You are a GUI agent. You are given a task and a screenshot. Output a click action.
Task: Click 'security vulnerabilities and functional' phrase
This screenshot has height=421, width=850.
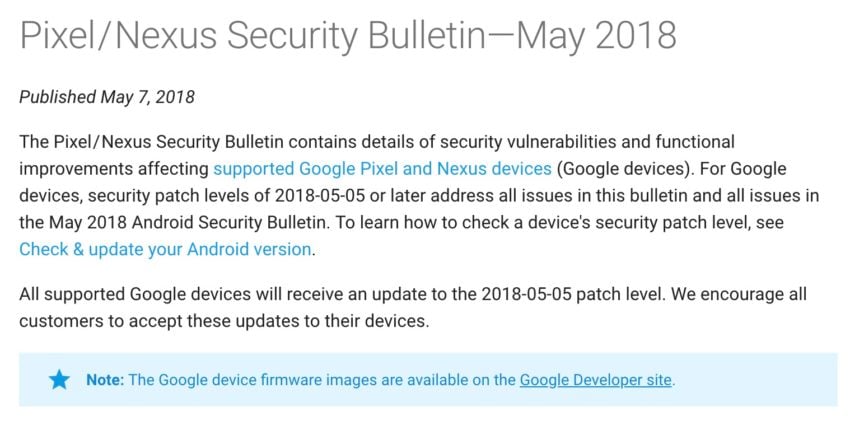pyautogui.click(x=587, y=143)
